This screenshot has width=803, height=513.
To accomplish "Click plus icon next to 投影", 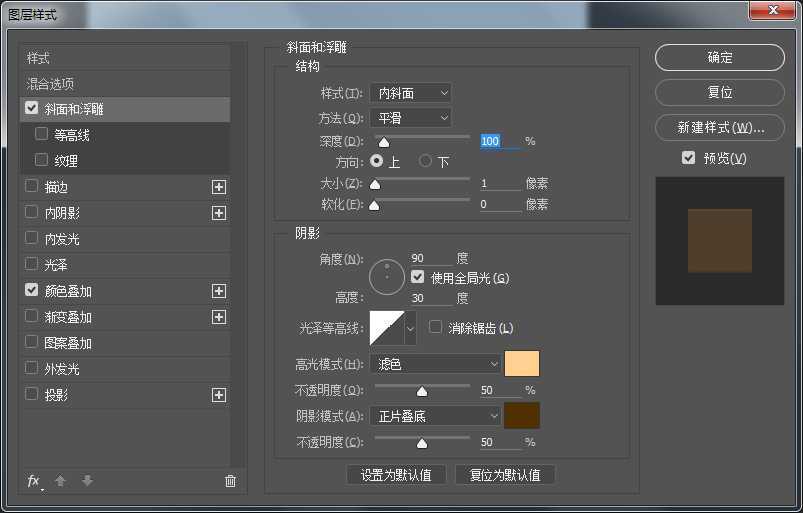I will pos(219,395).
